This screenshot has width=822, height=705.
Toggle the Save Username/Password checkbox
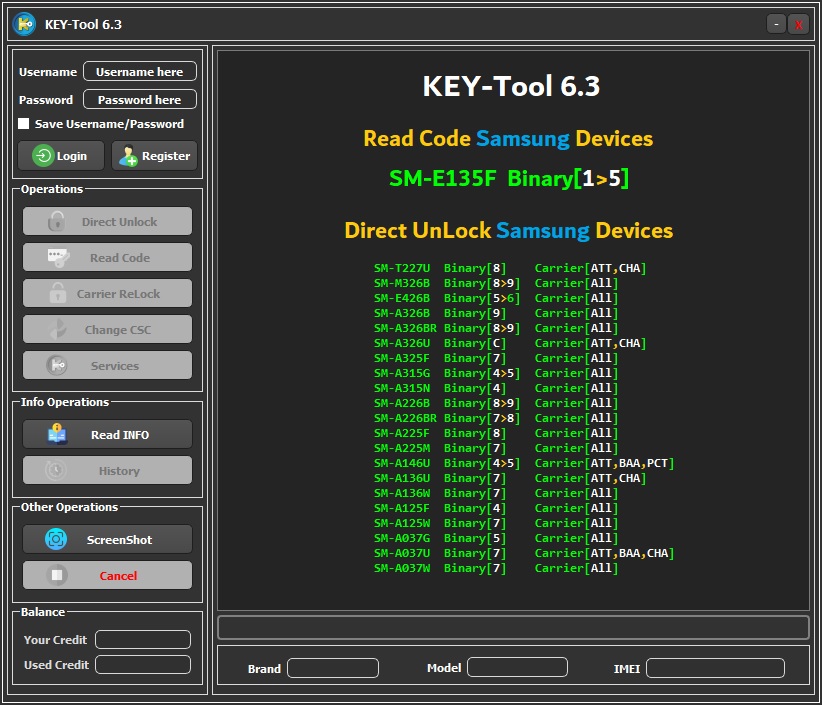24,124
